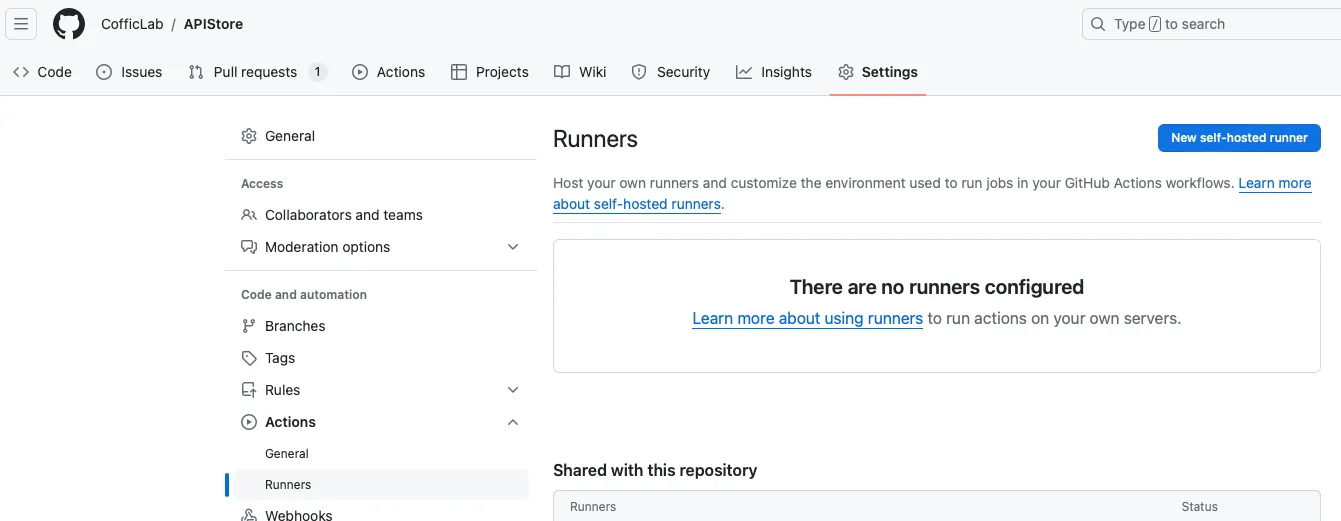Screen dimensions: 1341x521
Task: Type in the search field
Action: tap(1220, 24)
